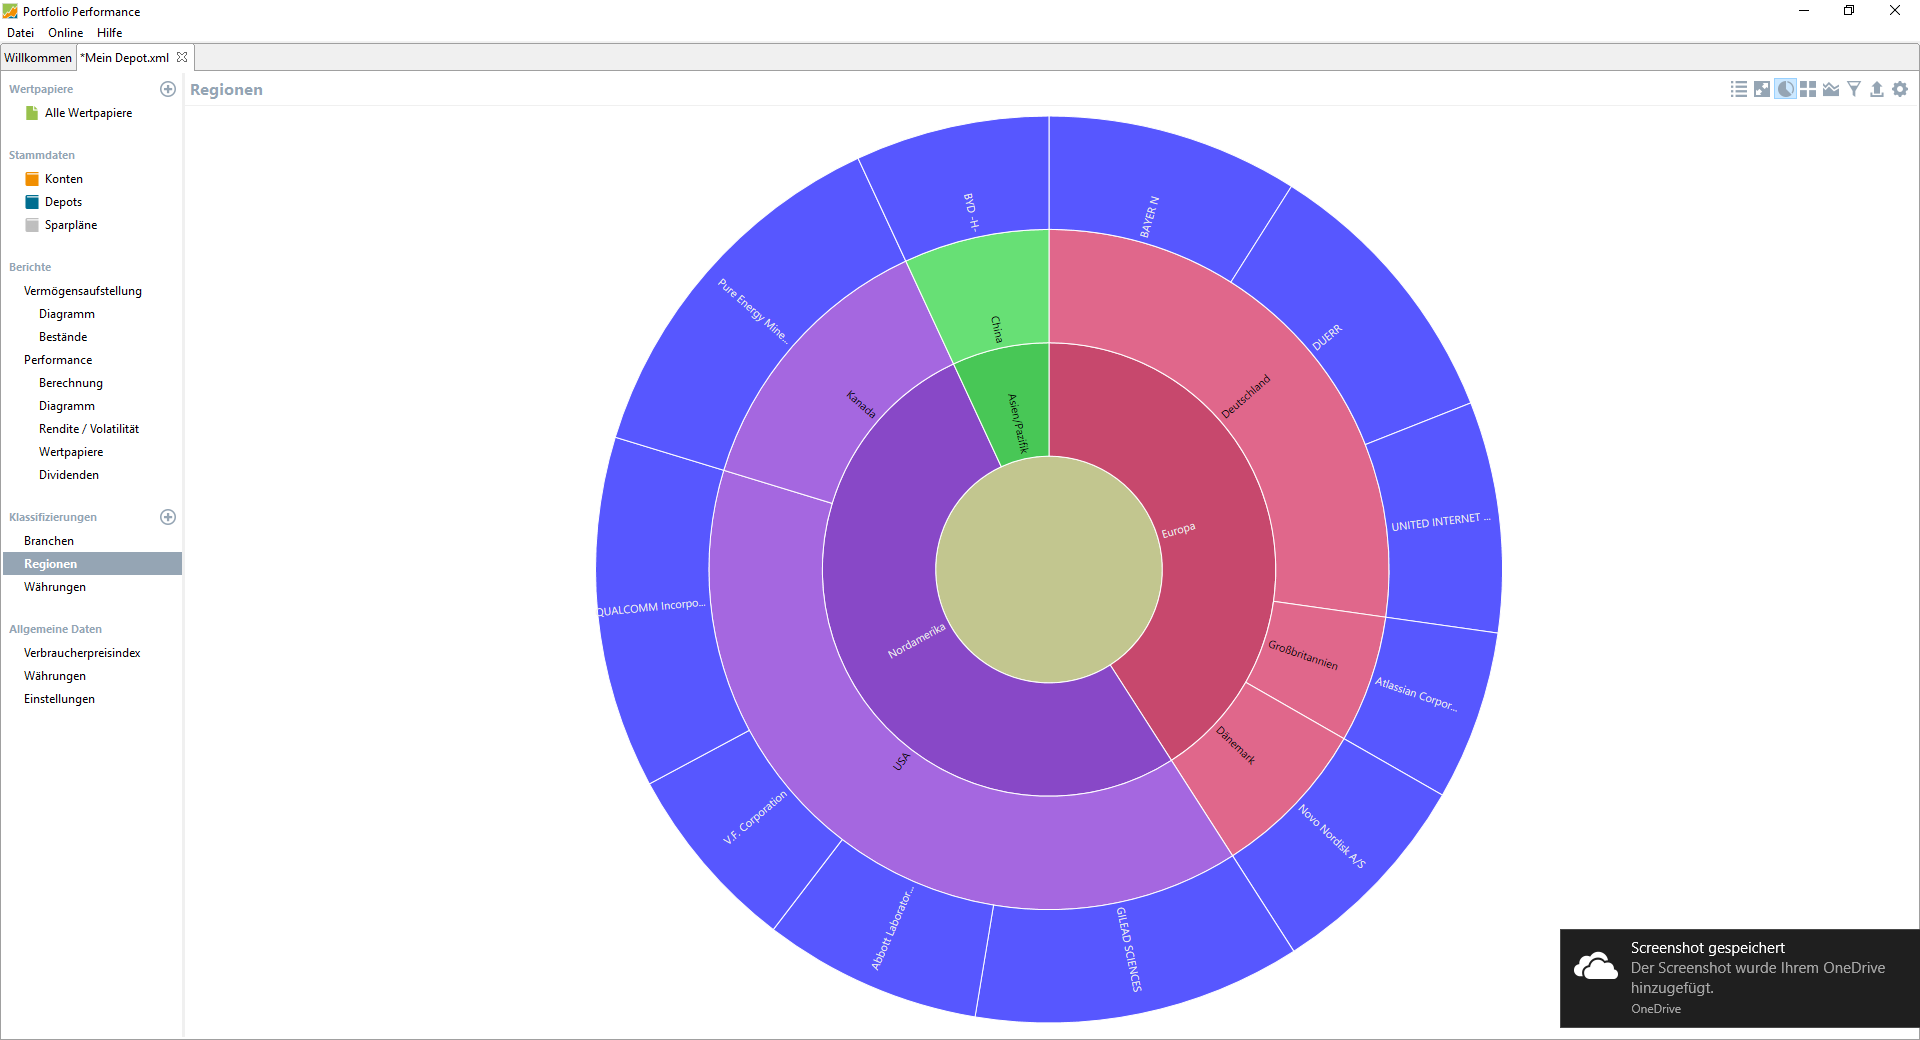Add new classification with Klassifizierungen plus icon
Screen dimensions: 1920x1040
[168, 517]
